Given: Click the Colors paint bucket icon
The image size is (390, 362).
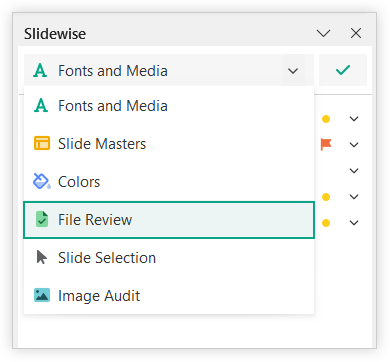Looking at the screenshot, I should (x=42, y=181).
